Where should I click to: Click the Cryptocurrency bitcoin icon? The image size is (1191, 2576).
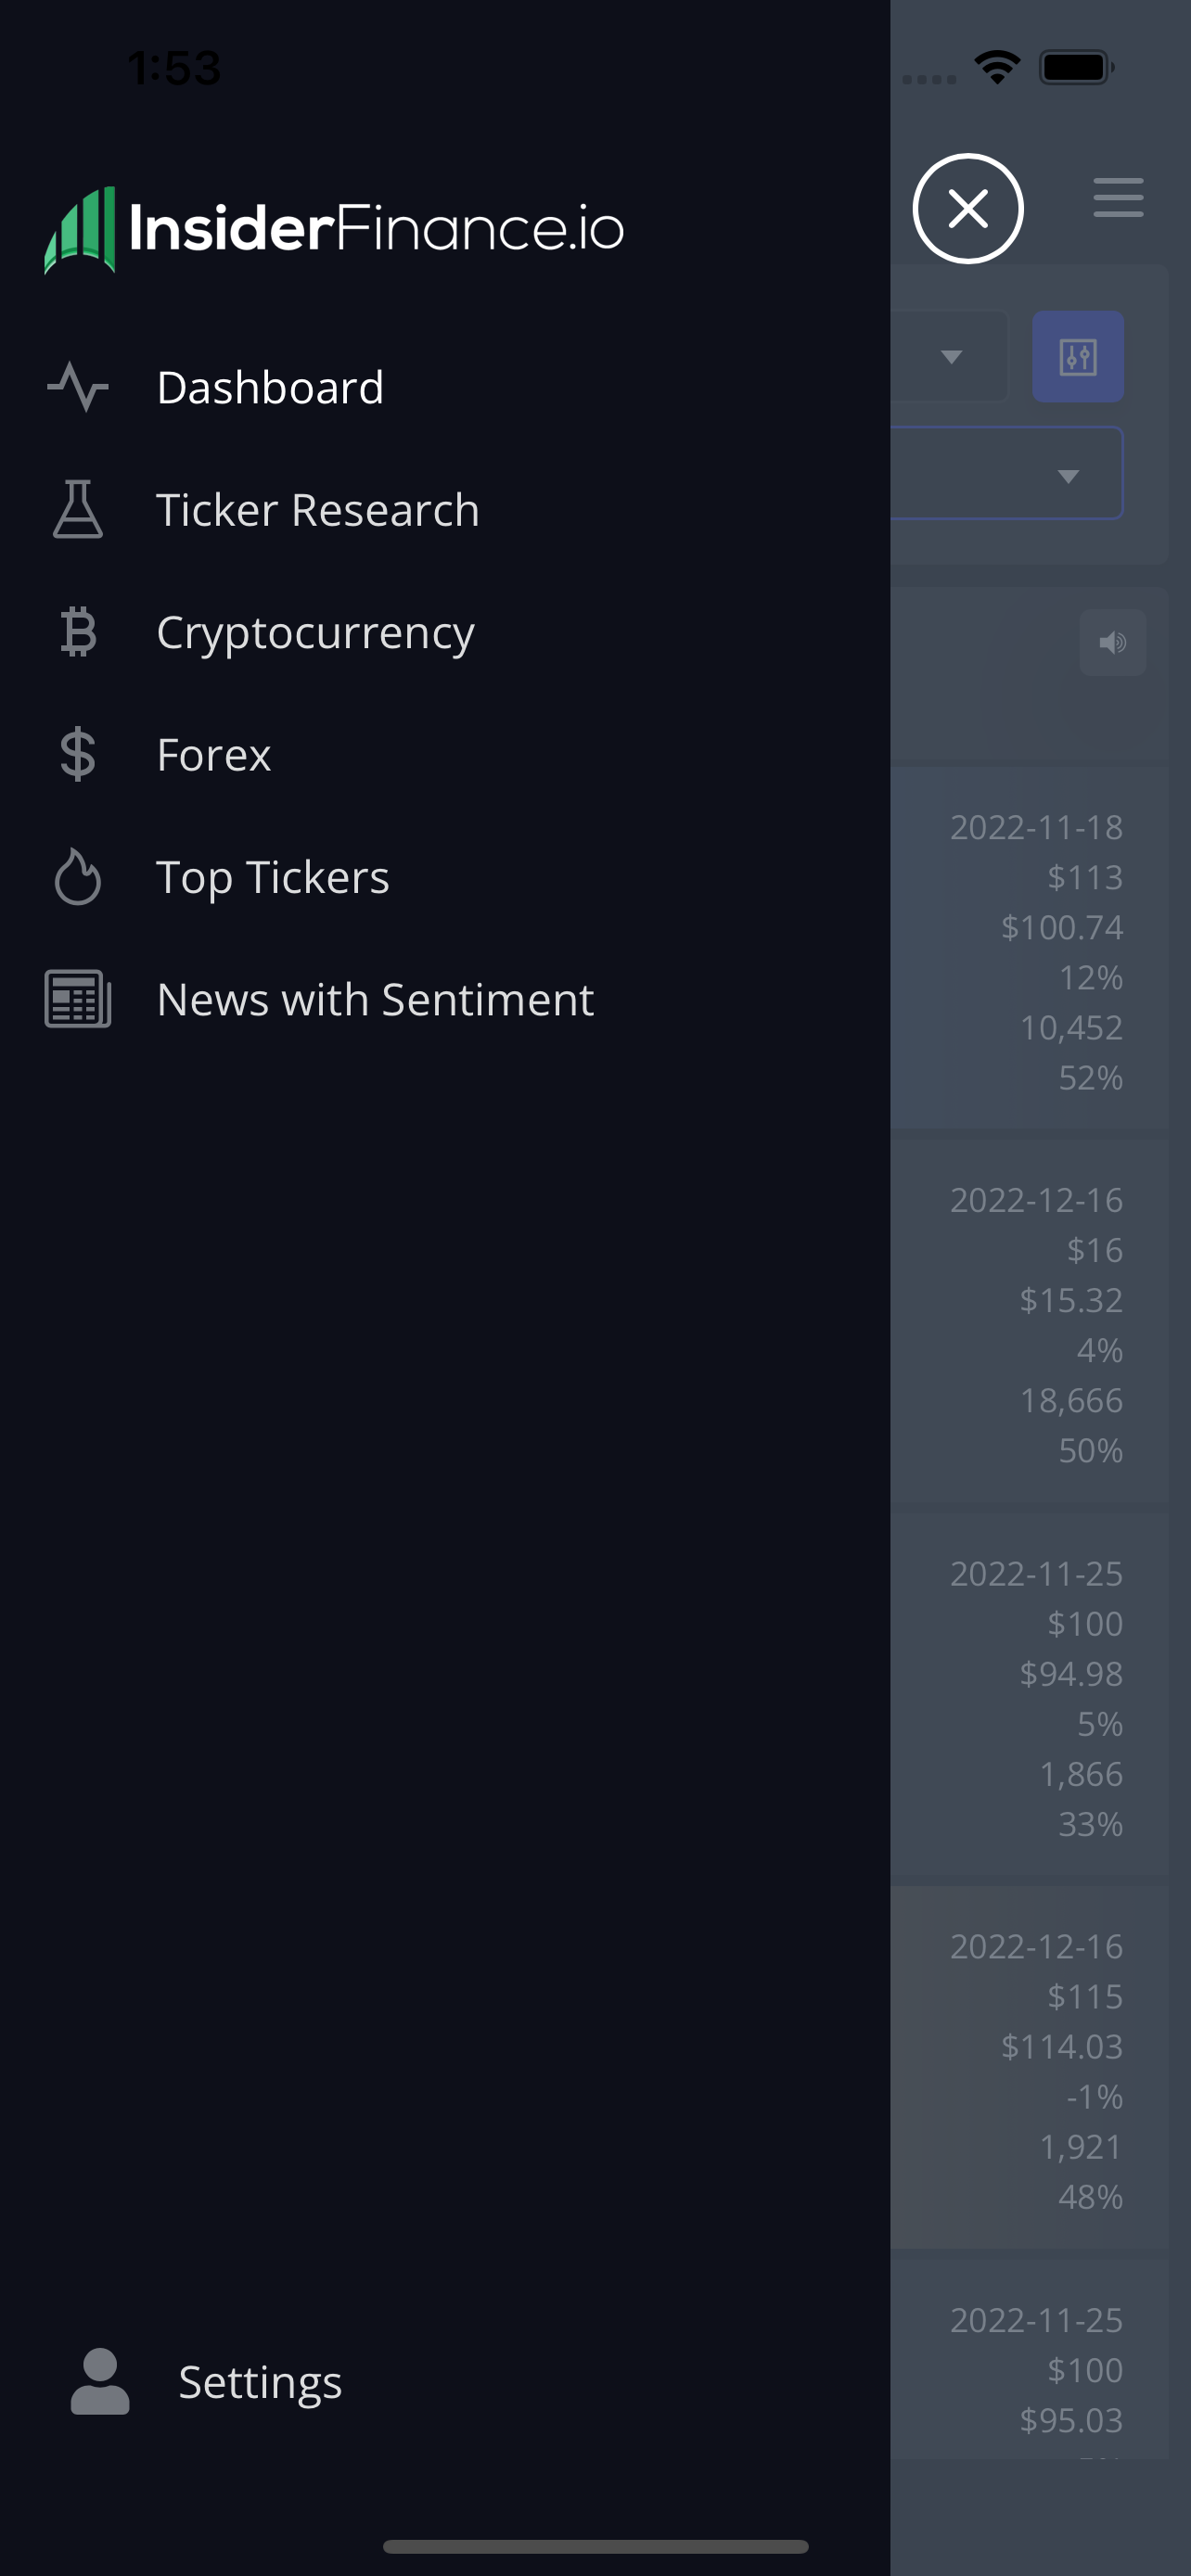coord(78,632)
